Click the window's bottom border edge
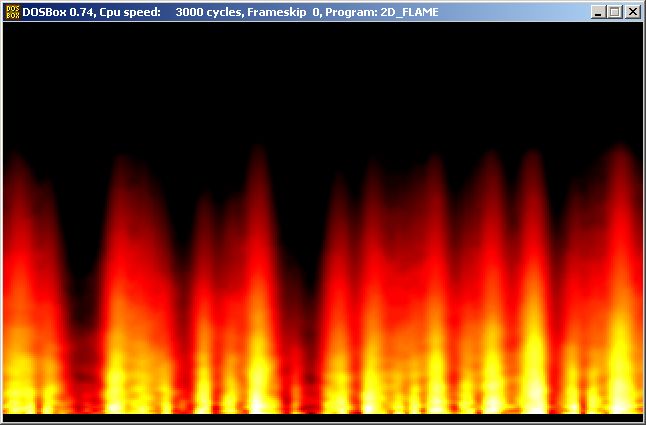 tap(322, 423)
